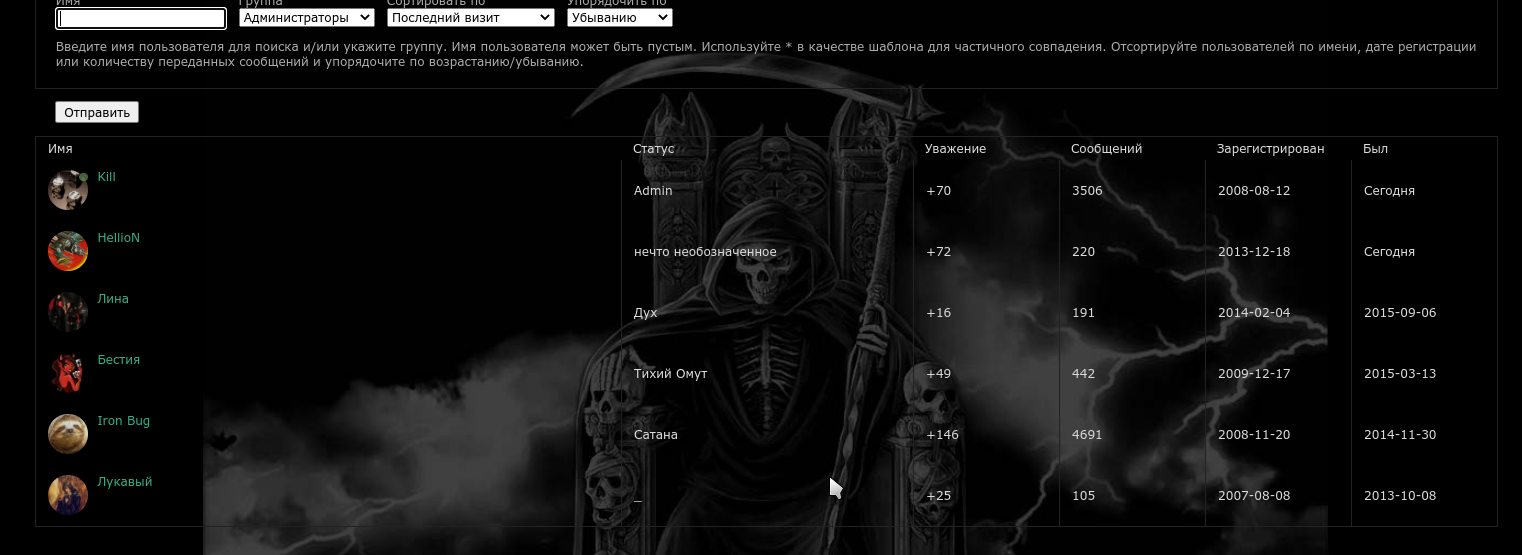Open the sort-by dropdown showing Последний визит
The width and height of the screenshot is (1522, 555).
tap(471, 18)
